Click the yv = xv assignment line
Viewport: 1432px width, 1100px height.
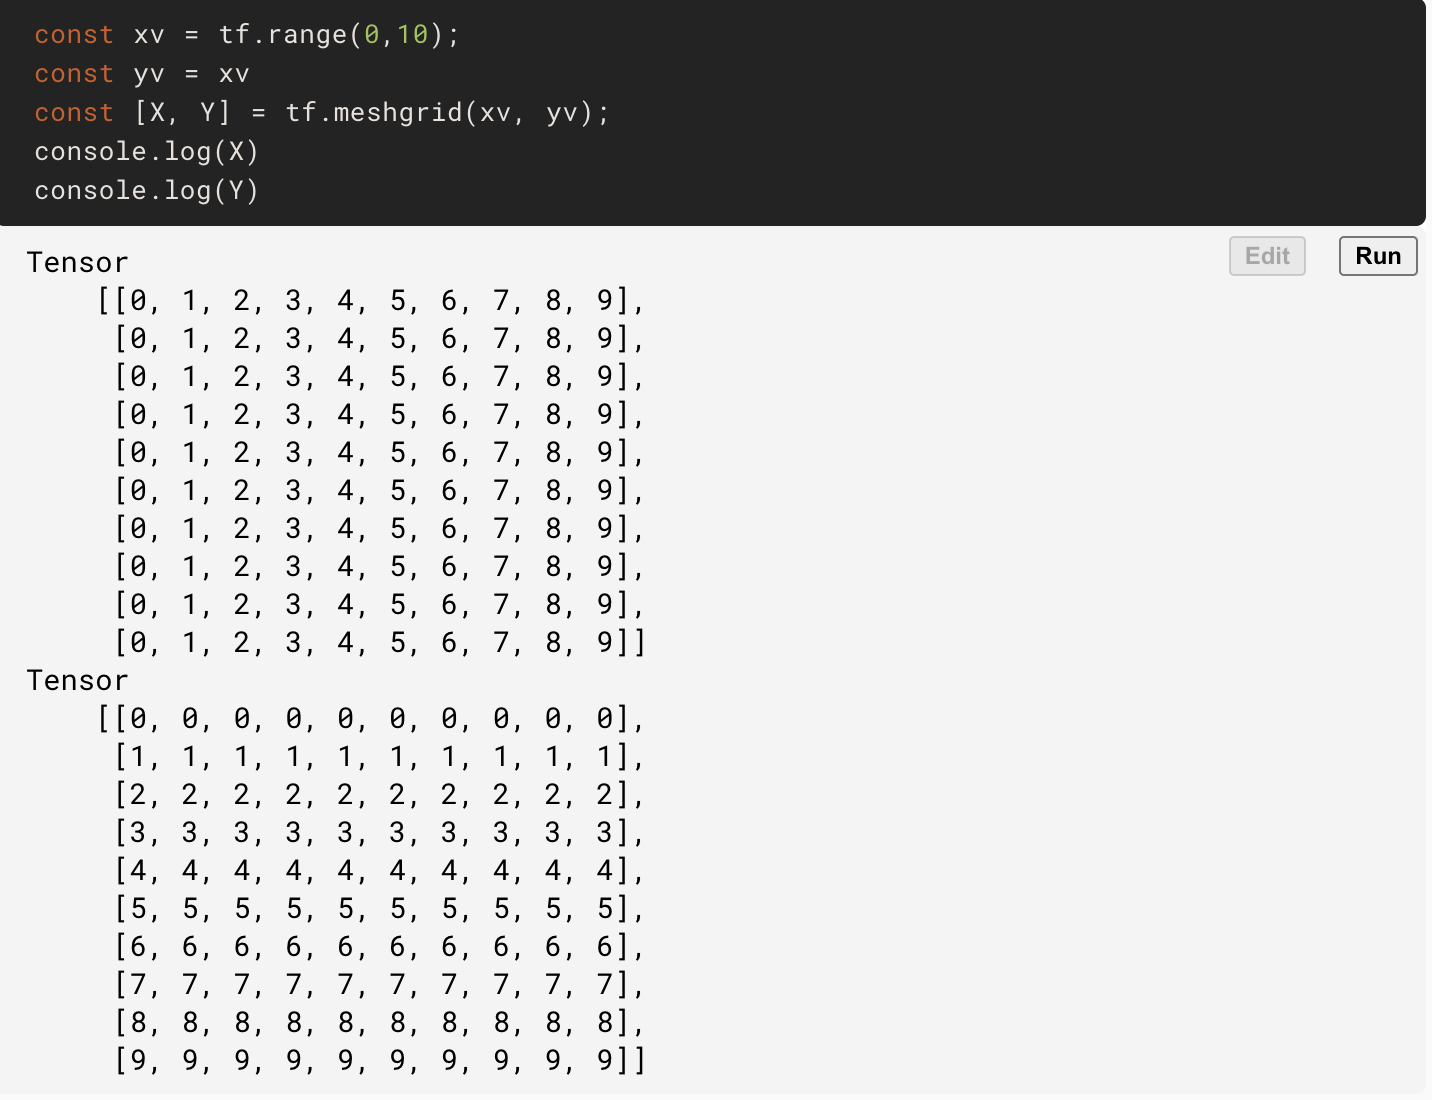142,73
